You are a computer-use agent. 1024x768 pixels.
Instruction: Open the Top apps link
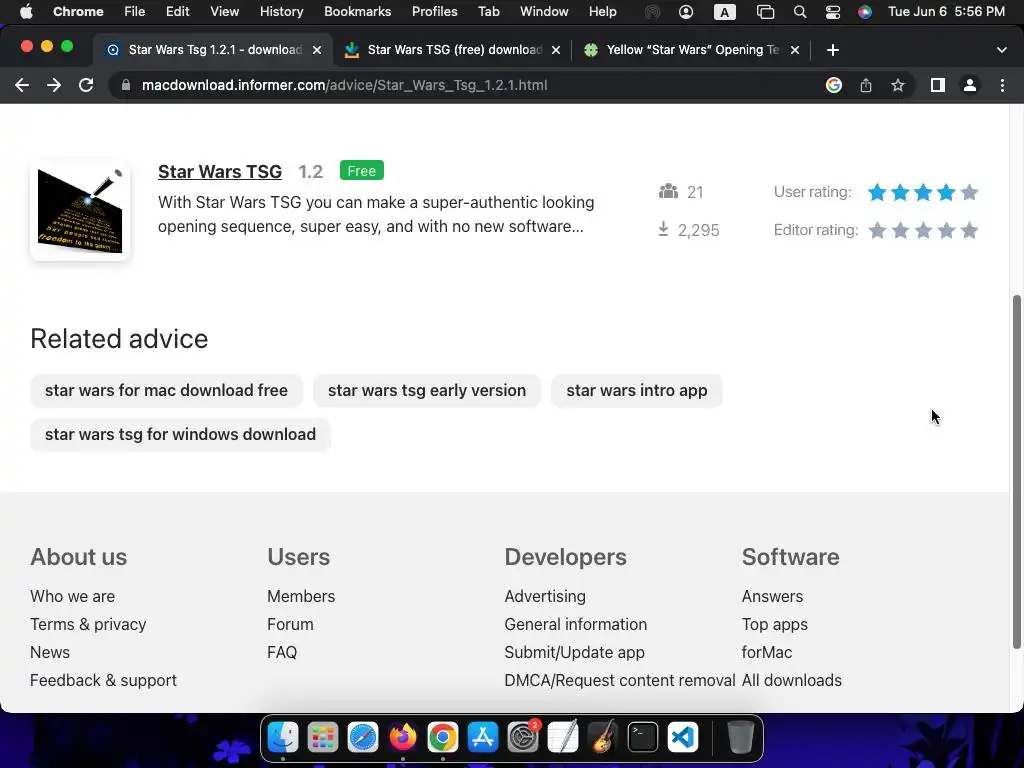pyautogui.click(x=775, y=624)
